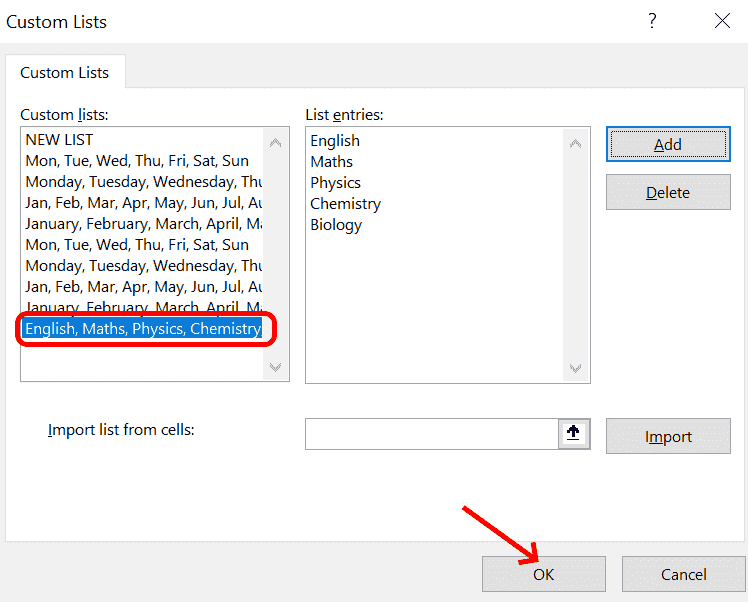Click the range selector collapse icon

coord(574,434)
